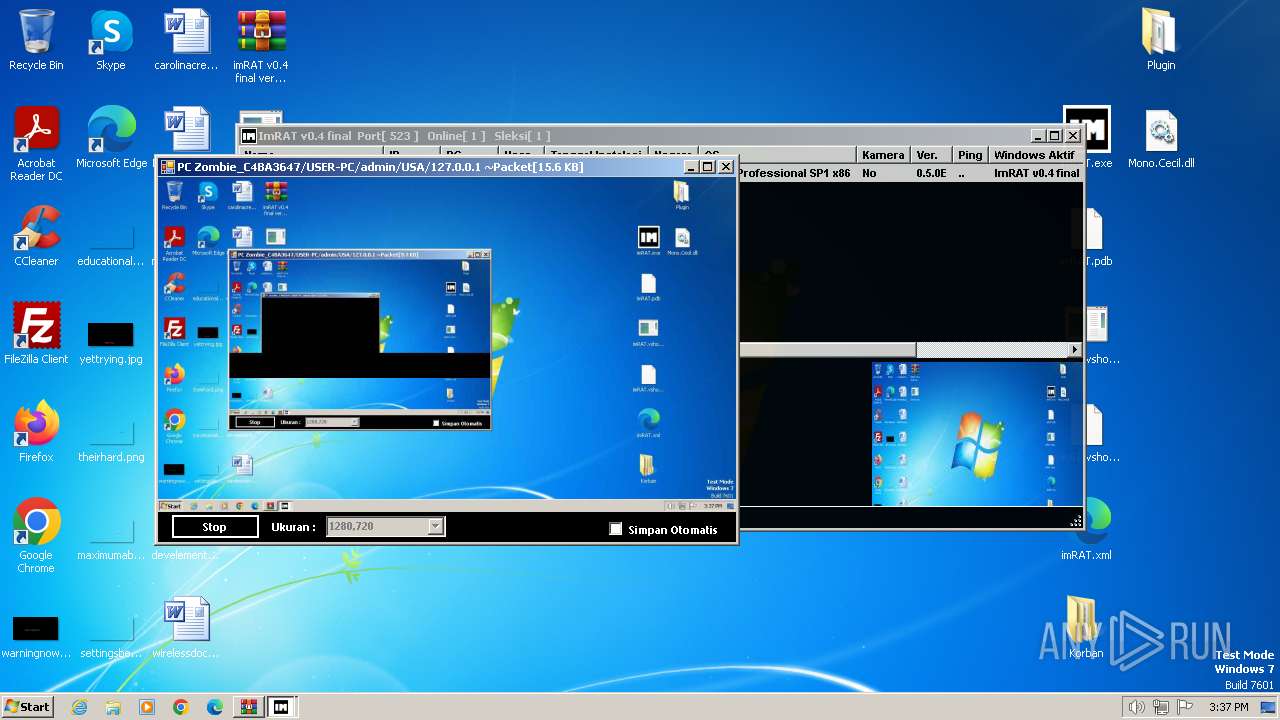Open the Korban folder on desktop
This screenshot has height=720, width=1280.
tap(1086, 629)
